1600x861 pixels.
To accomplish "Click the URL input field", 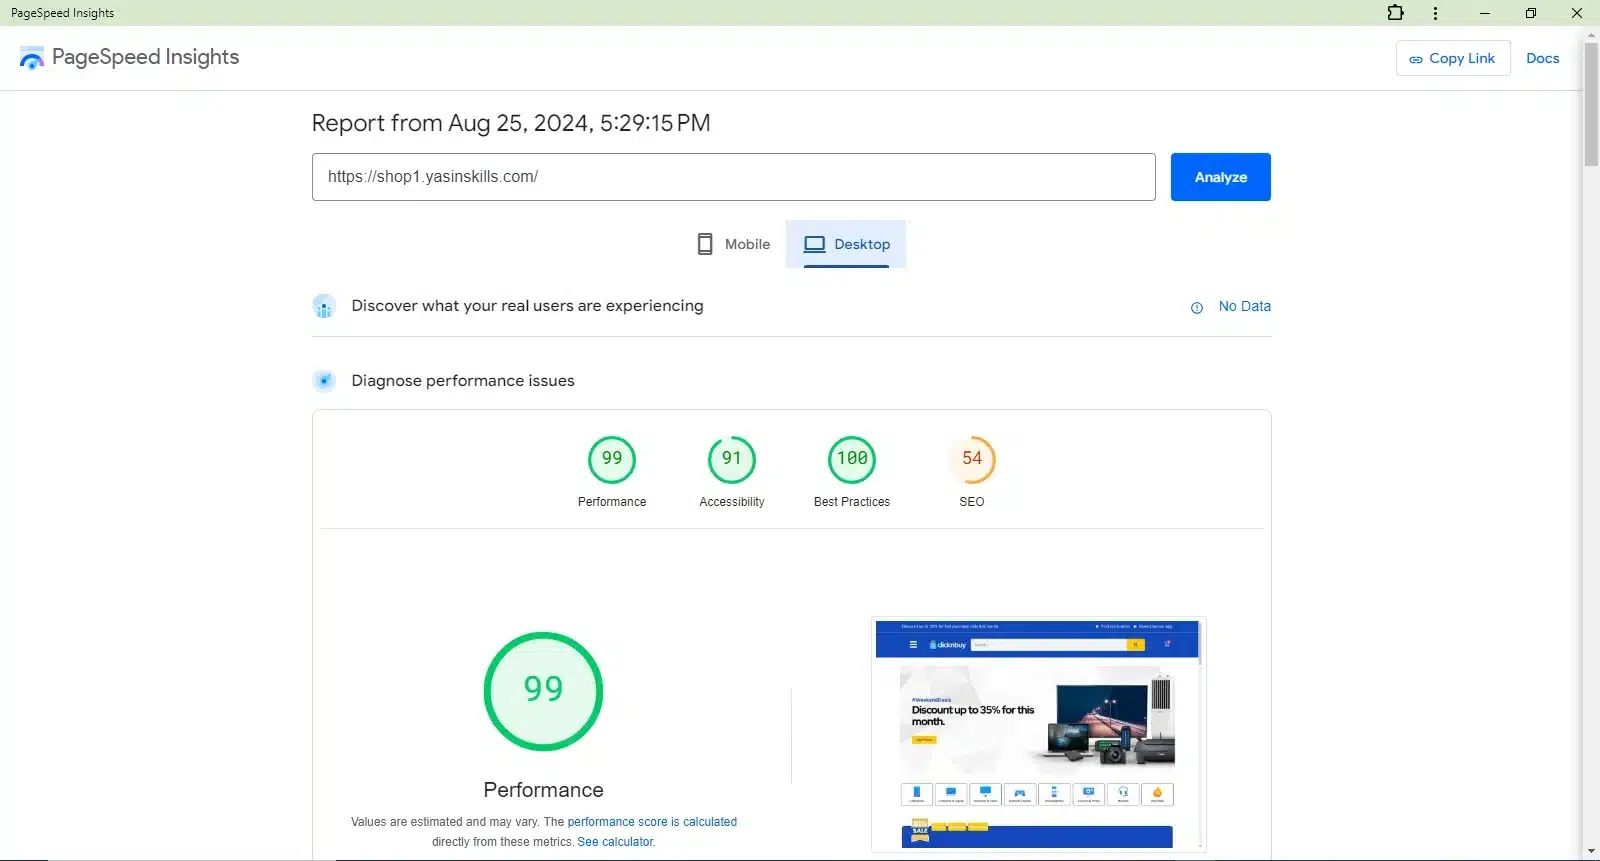I will (733, 177).
